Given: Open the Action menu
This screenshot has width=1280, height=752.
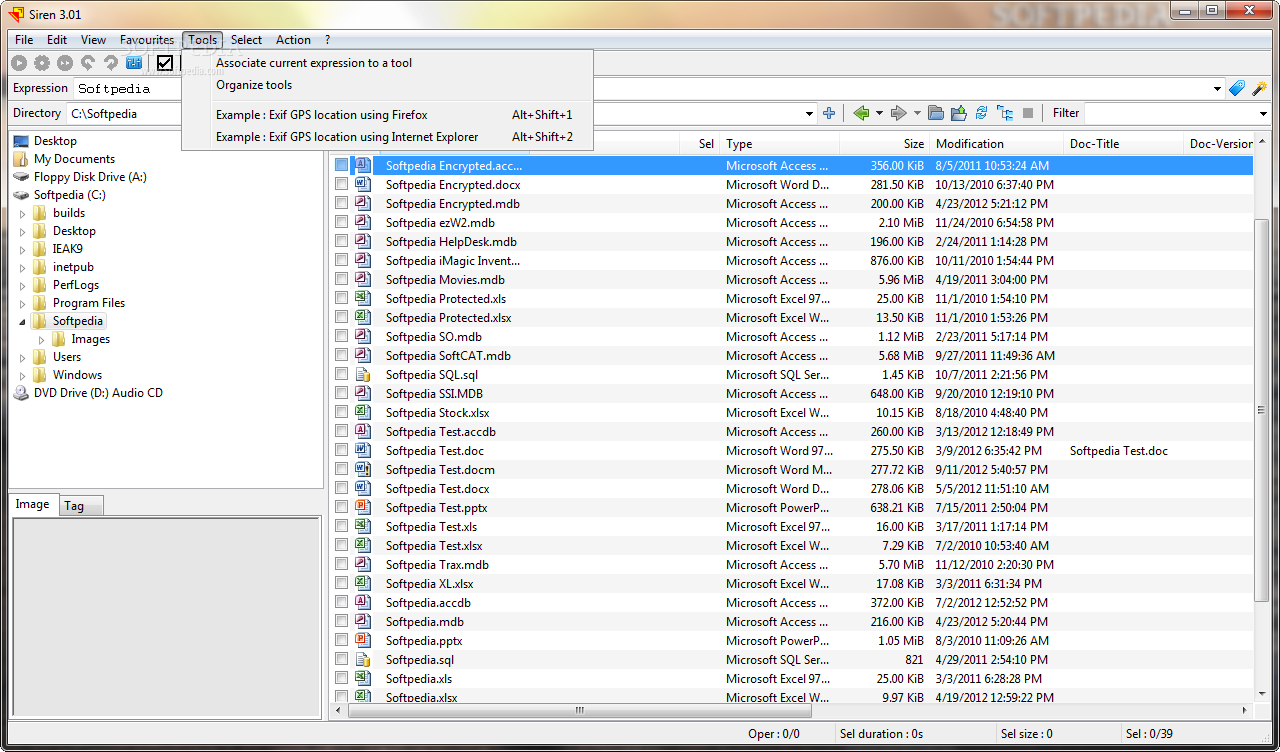Looking at the screenshot, I should [293, 40].
